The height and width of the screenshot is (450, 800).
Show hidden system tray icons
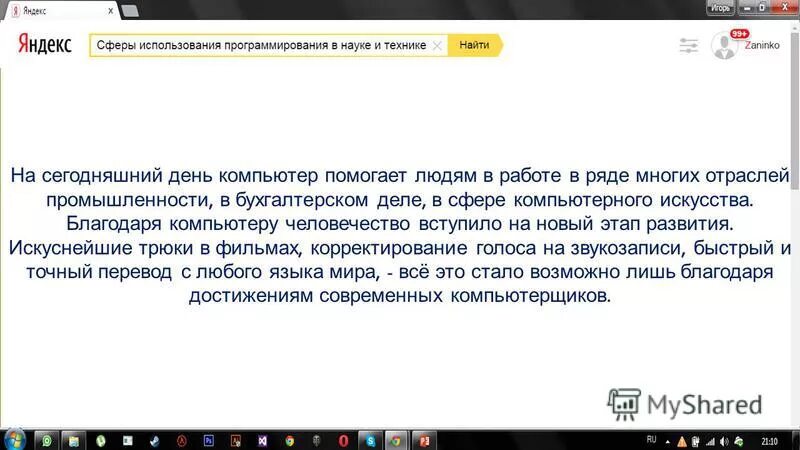click(x=667, y=442)
